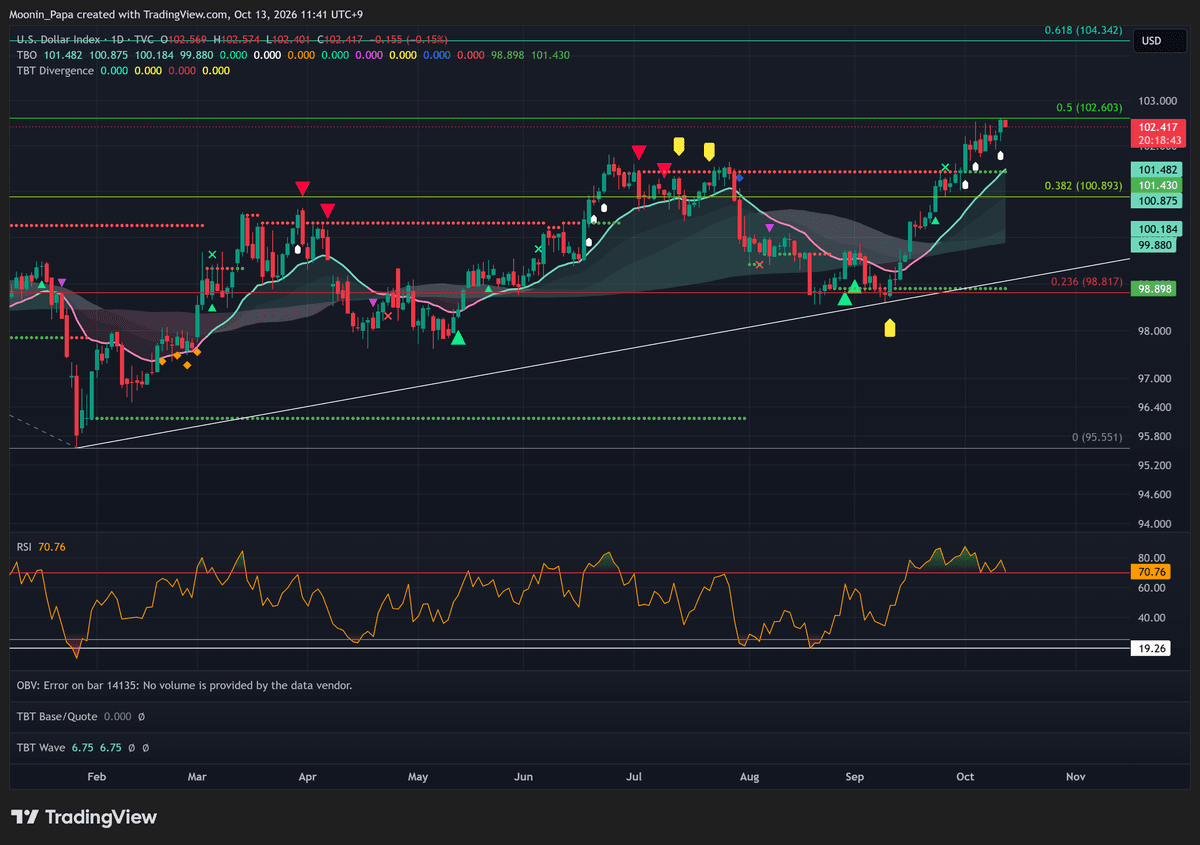Click the green 98.898 price scale label
The height and width of the screenshot is (845, 1200).
point(1153,288)
